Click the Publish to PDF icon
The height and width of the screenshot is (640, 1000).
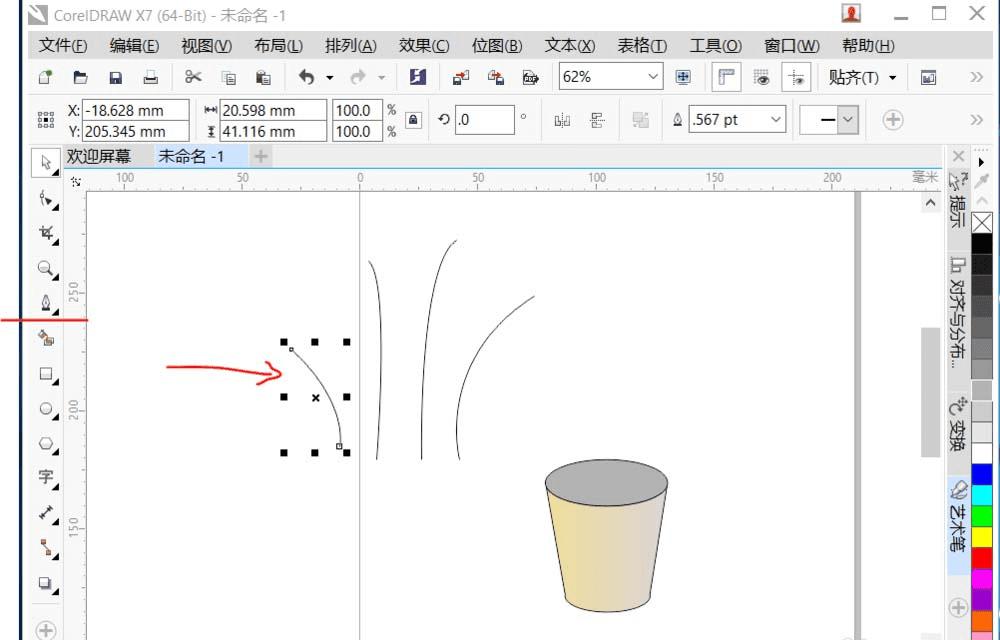tap(531, 77)
